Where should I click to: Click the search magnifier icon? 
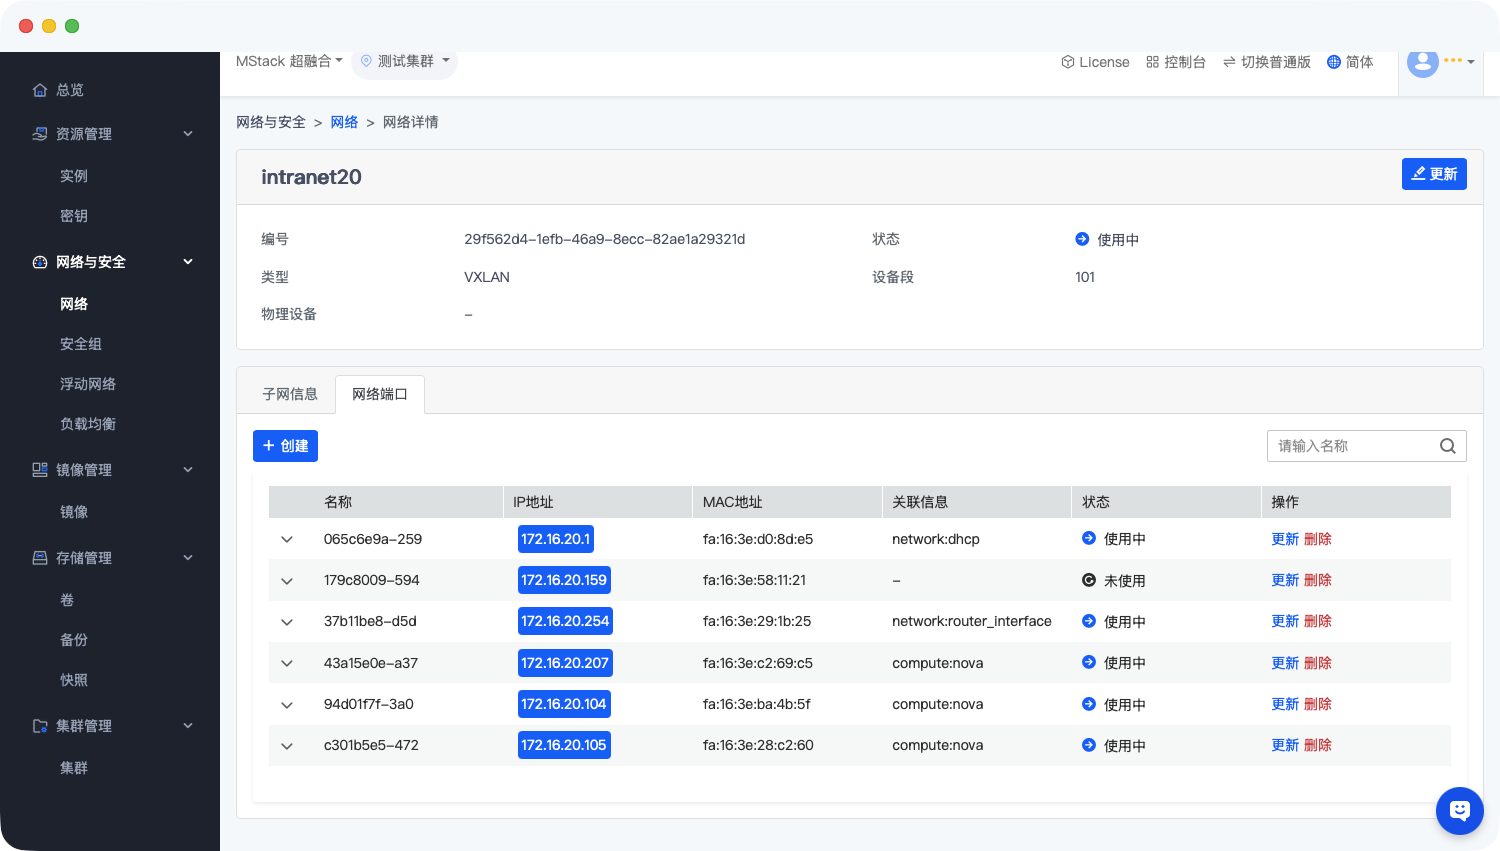point(1447,446)
